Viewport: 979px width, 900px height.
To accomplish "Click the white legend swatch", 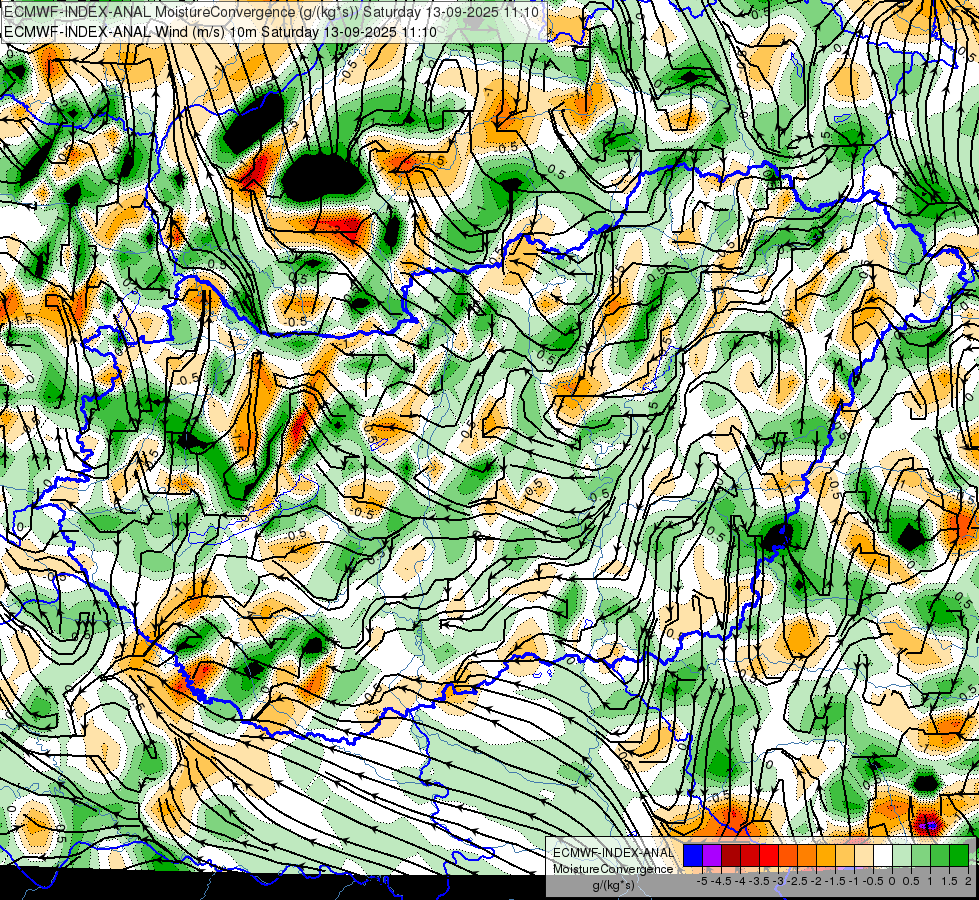I will (x=883, y=855).
